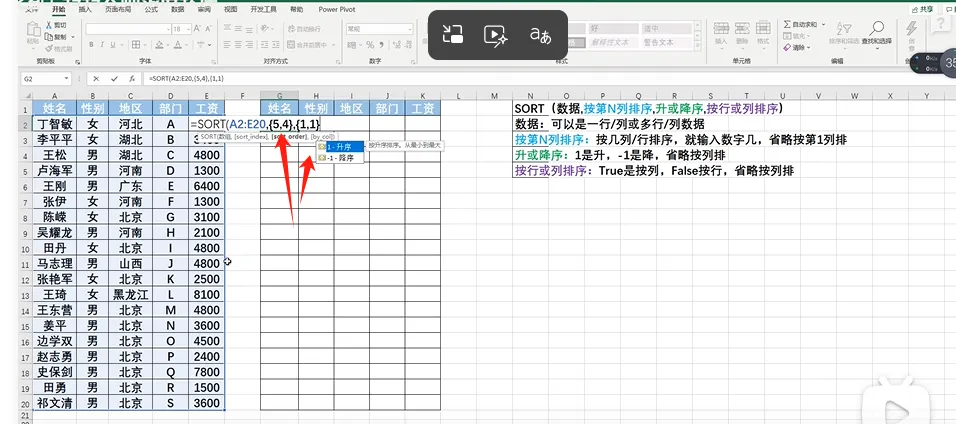The width and height of the screenshot is (956, 424).
Task: Click the increase decimal icon
Action: tap(398, 45)
